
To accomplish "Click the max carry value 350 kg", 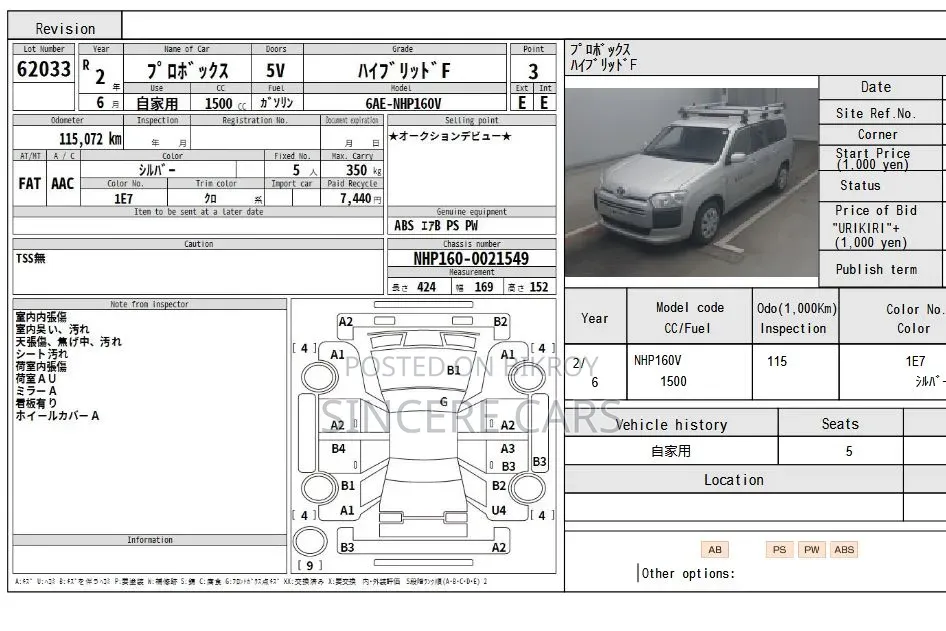I will pos(363,170).
